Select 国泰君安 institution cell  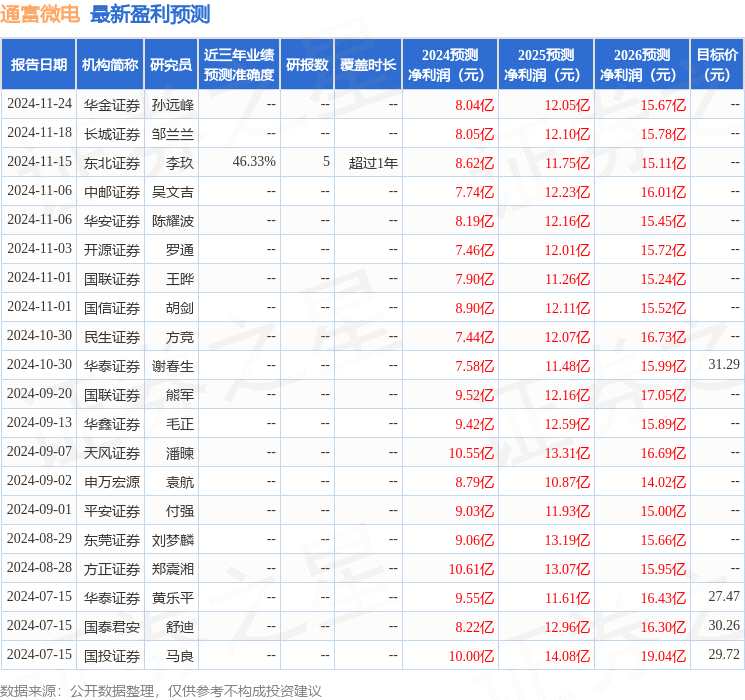(x=112, y=627)
